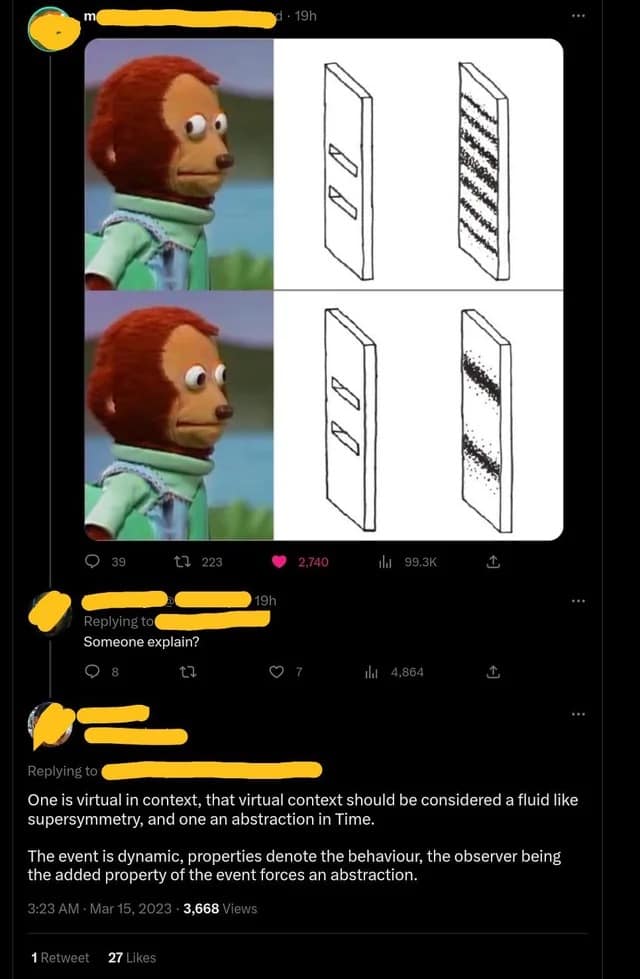View analytics showing 99.3K views
The height and width of the screenshot is (979, 640).
(x=407, y=562)
